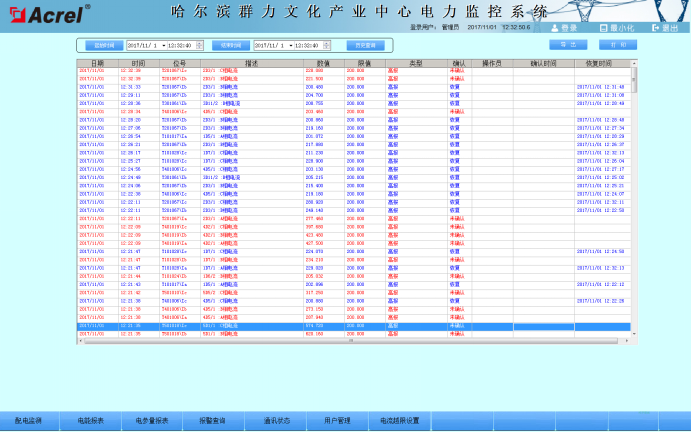Screen dimensions: 691x432
Task: Click the 类型 column header
Action: coord(416,63)
